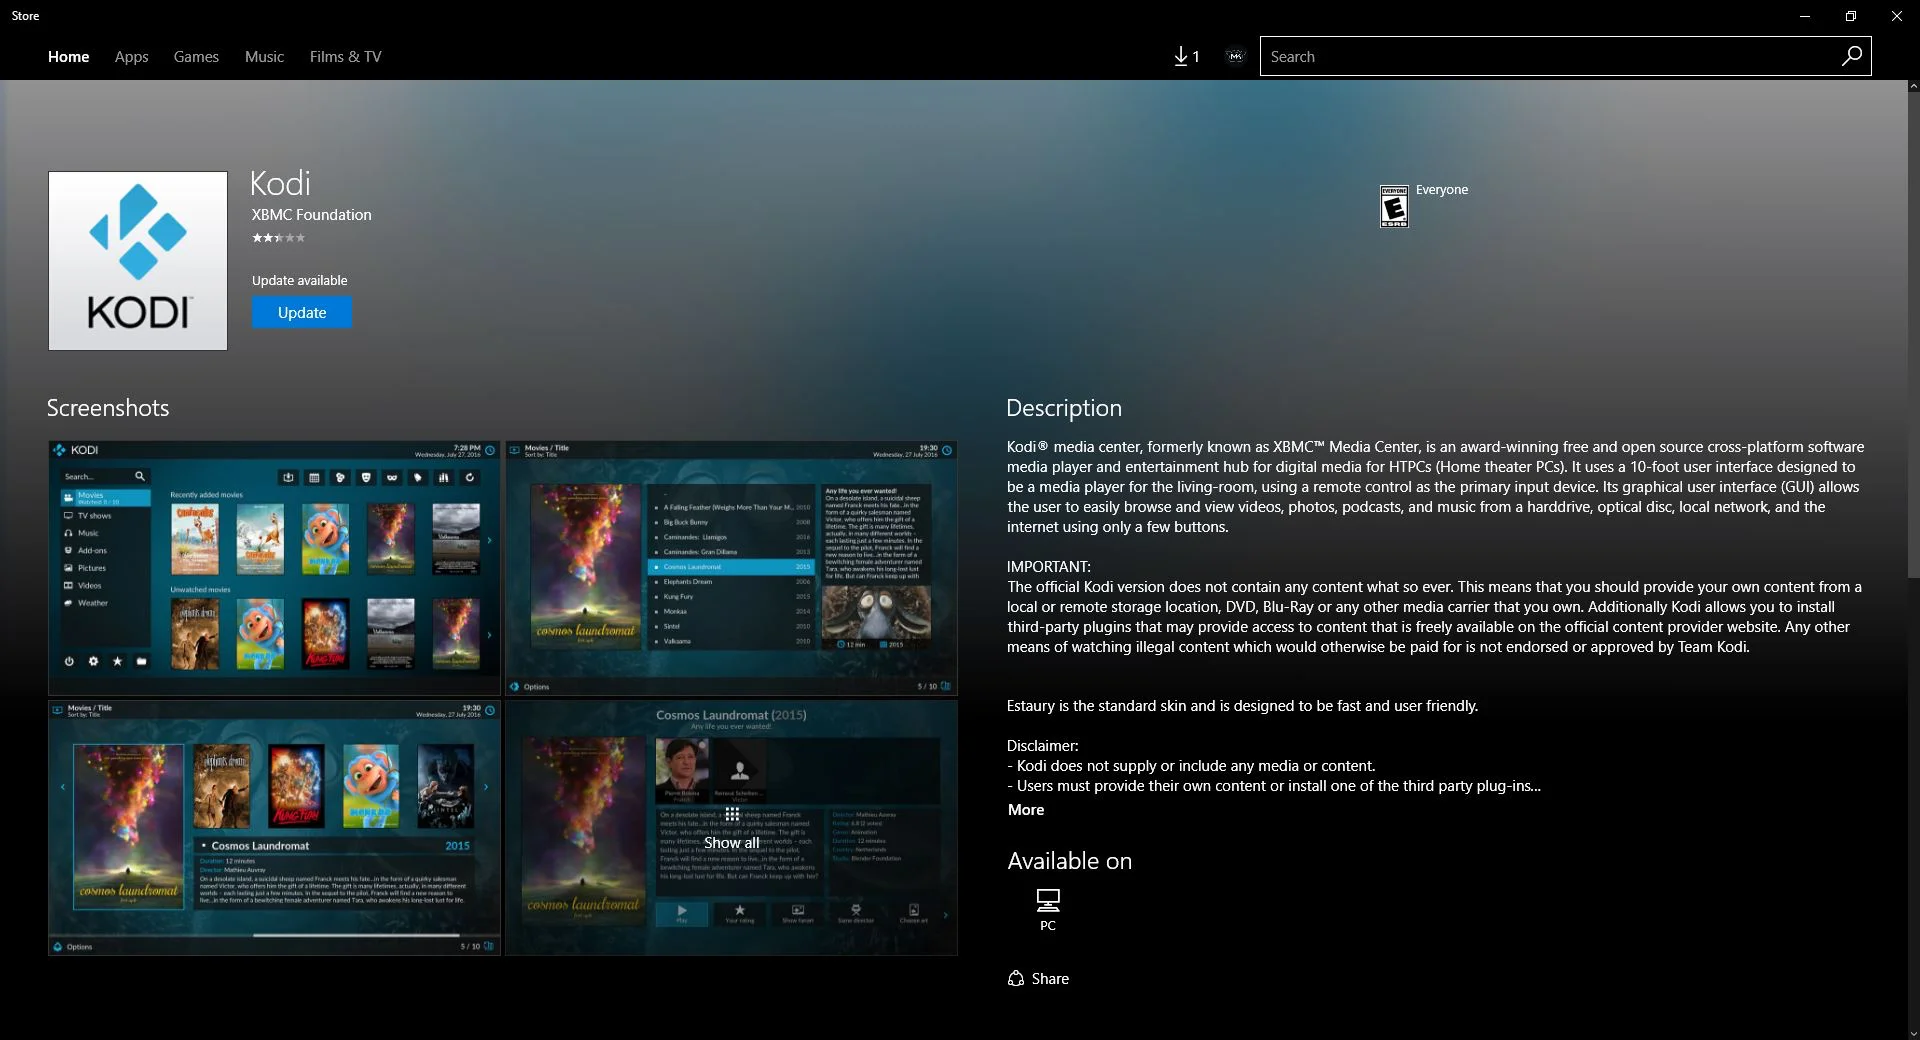Click the user account avatar icon
The width and height of the screenshot is (1920, 1040).
(1235, 57)
